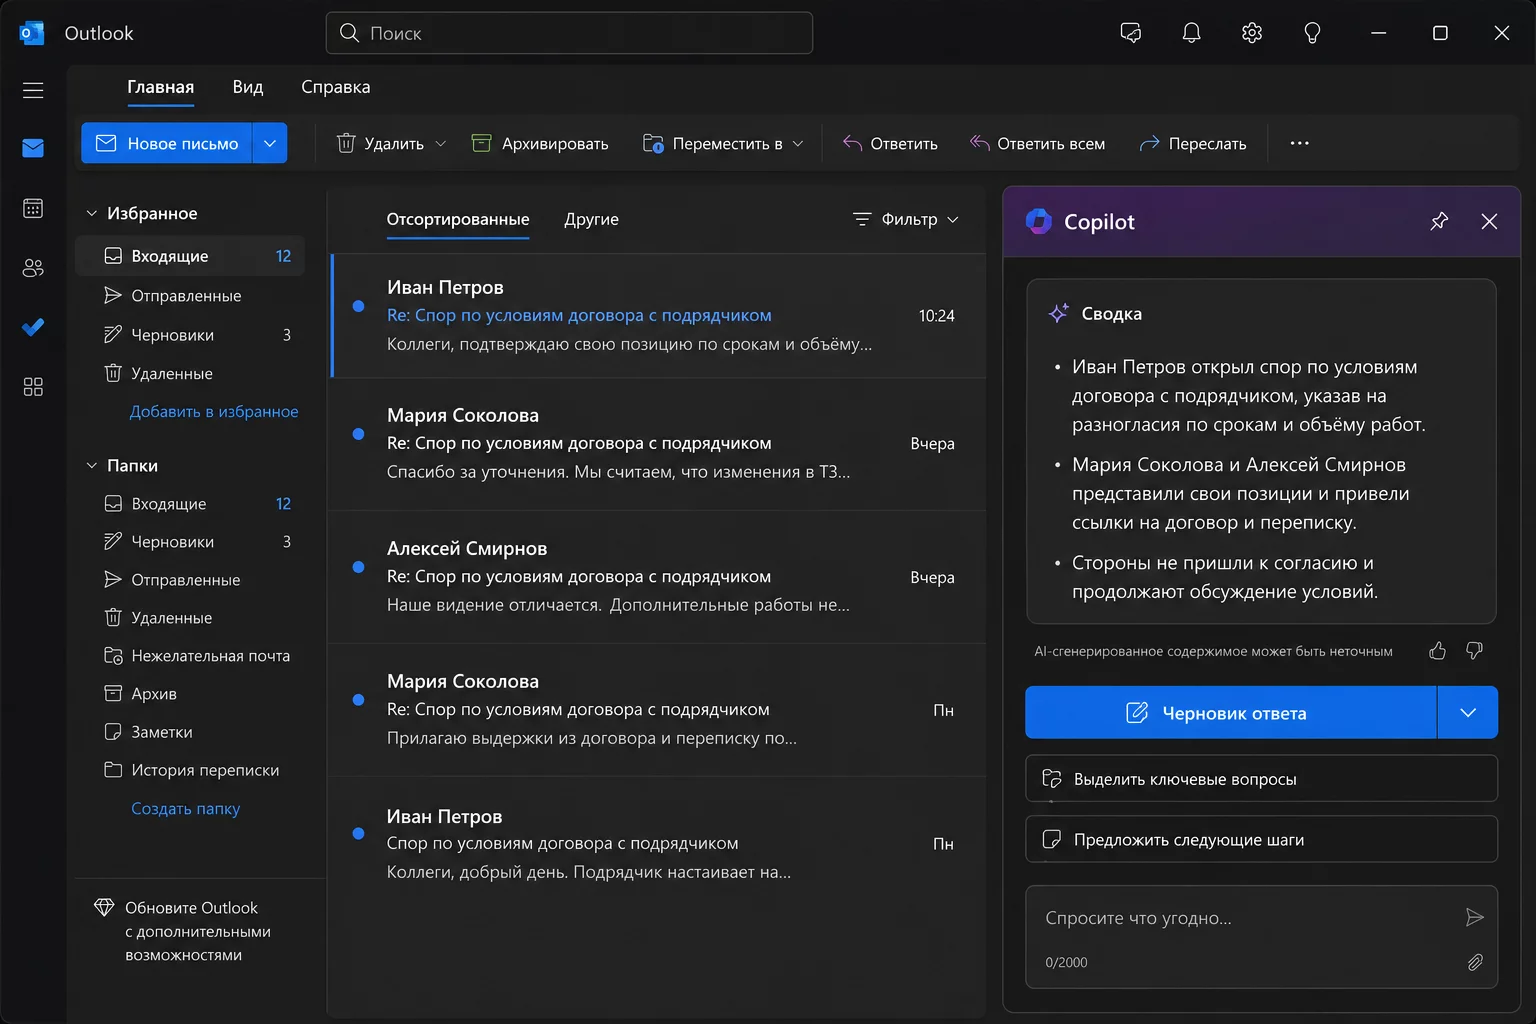Select the Другие inbox tab
The height and width of the screenshot is (1024, 1536).
point(591,219)
